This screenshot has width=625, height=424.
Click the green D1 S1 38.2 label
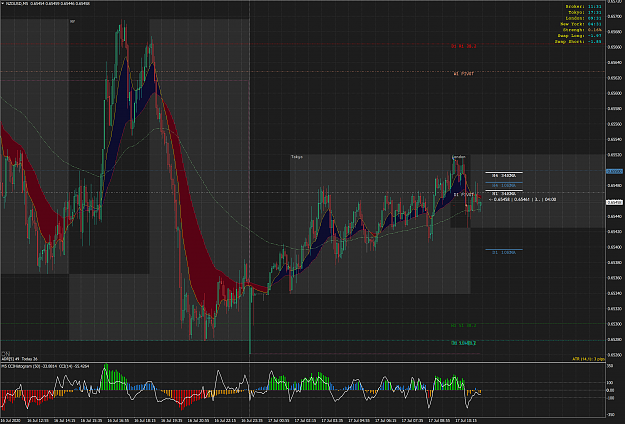464,326
